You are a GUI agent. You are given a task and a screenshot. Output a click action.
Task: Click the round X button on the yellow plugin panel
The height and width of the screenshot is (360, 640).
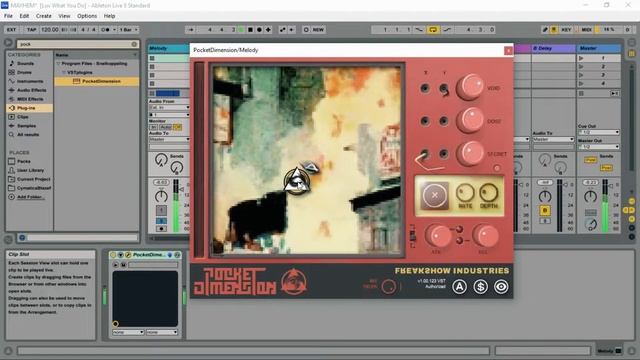435,196
